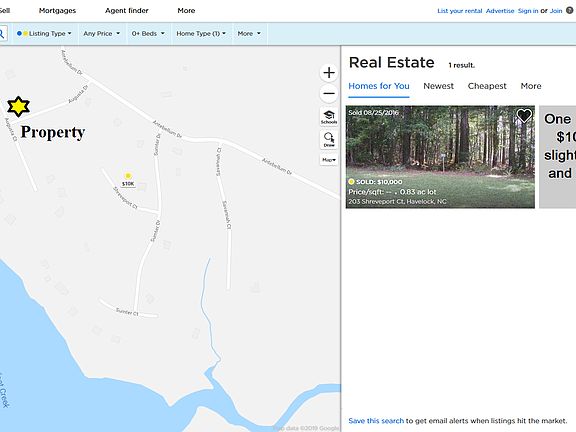The height and width of the screenshot is (432, 576).
Task: Open the help question mark icon
Action: coord(569,10)
